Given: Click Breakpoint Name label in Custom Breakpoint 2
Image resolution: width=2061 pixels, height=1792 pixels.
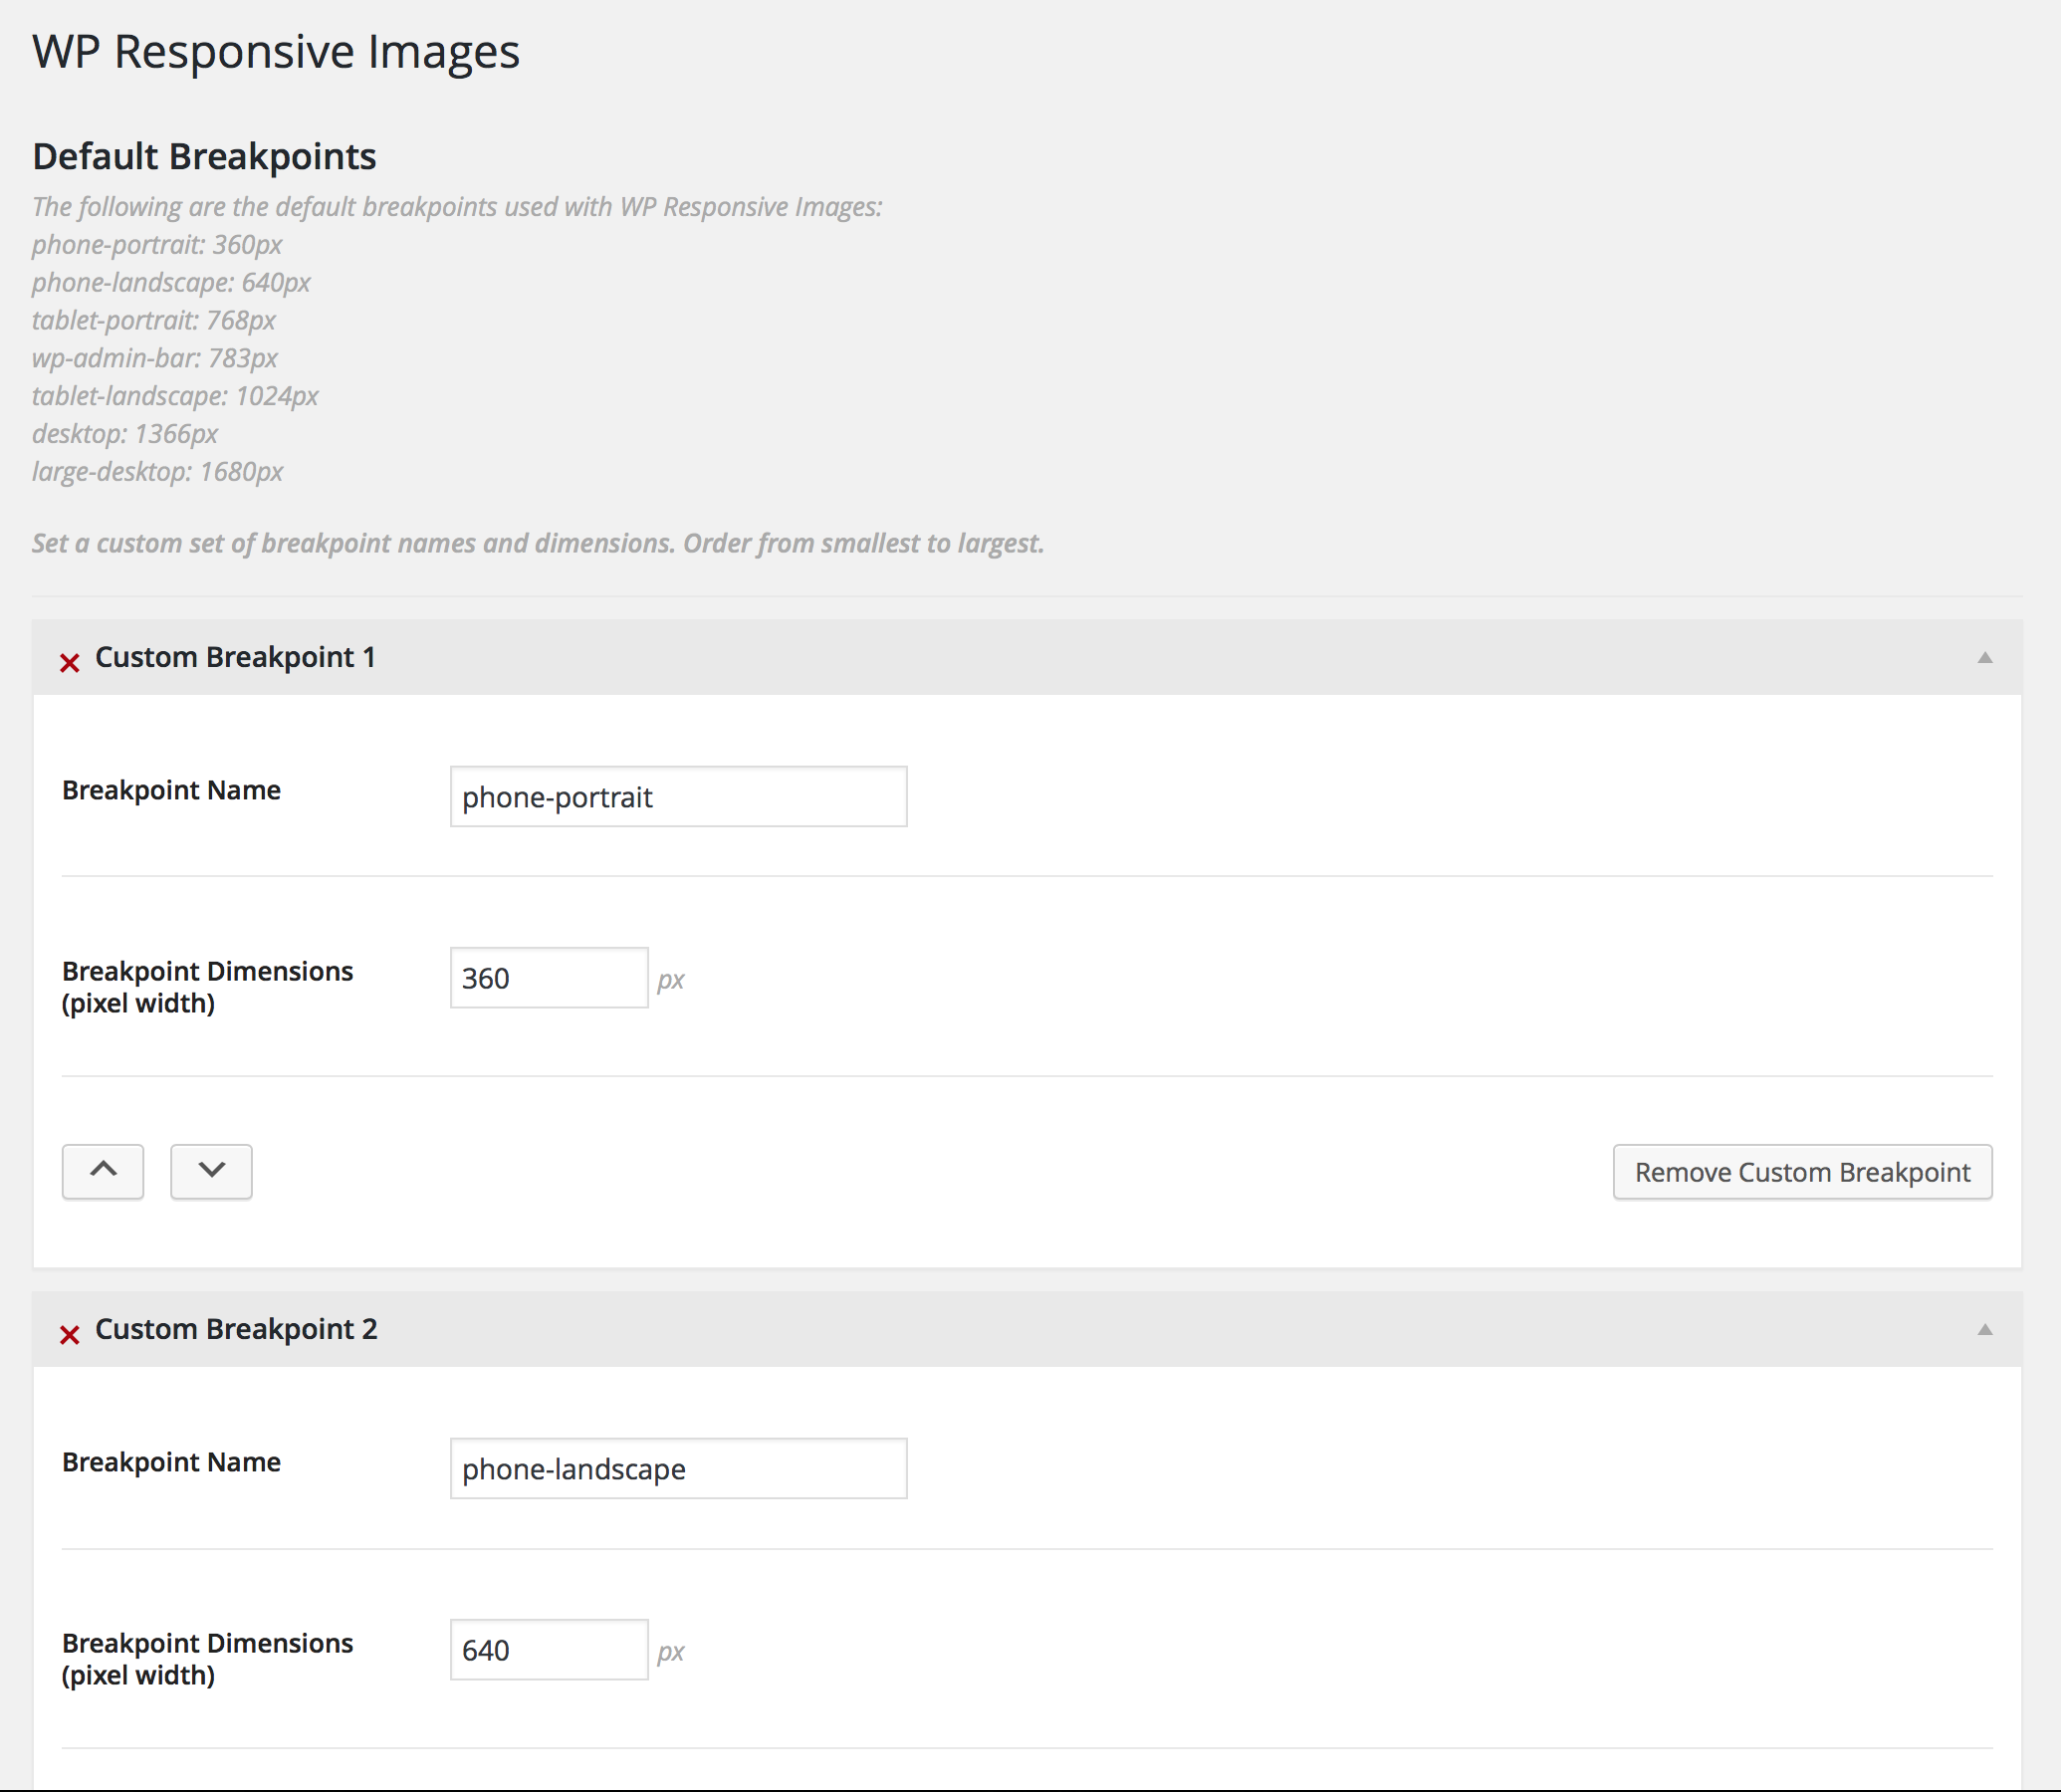Looking at the screenshot, I should pyautogui.click(x=171, y=1462).
